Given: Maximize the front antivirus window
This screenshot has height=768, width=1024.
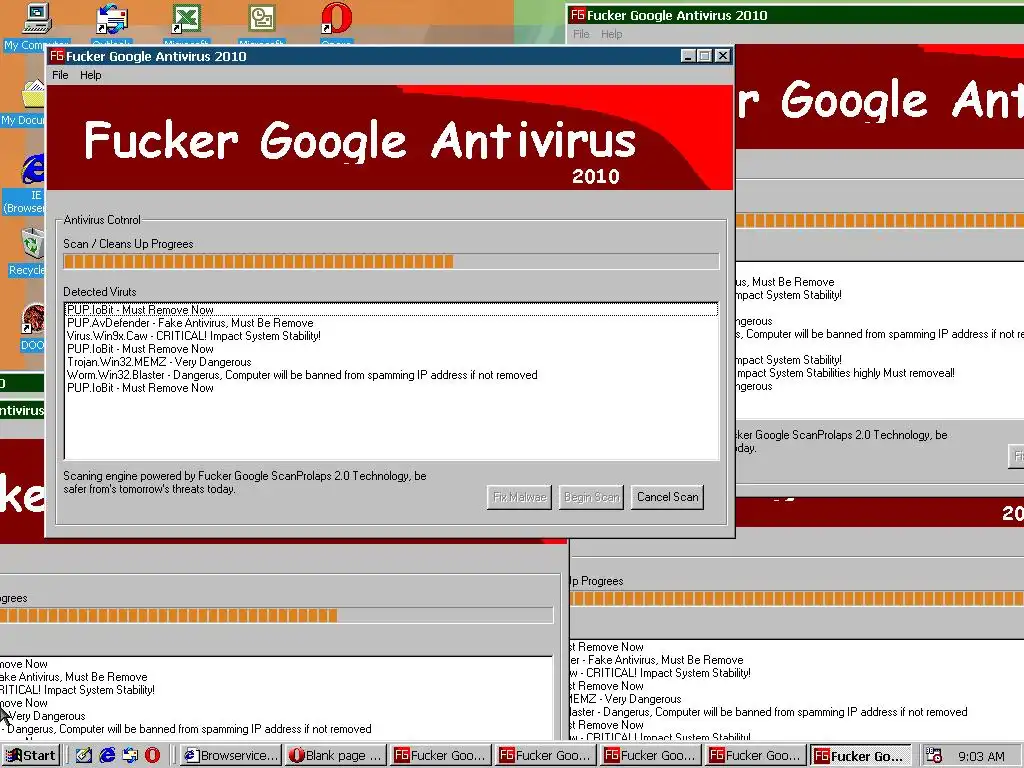Looking at the screenshot, I should pos(705,56).
